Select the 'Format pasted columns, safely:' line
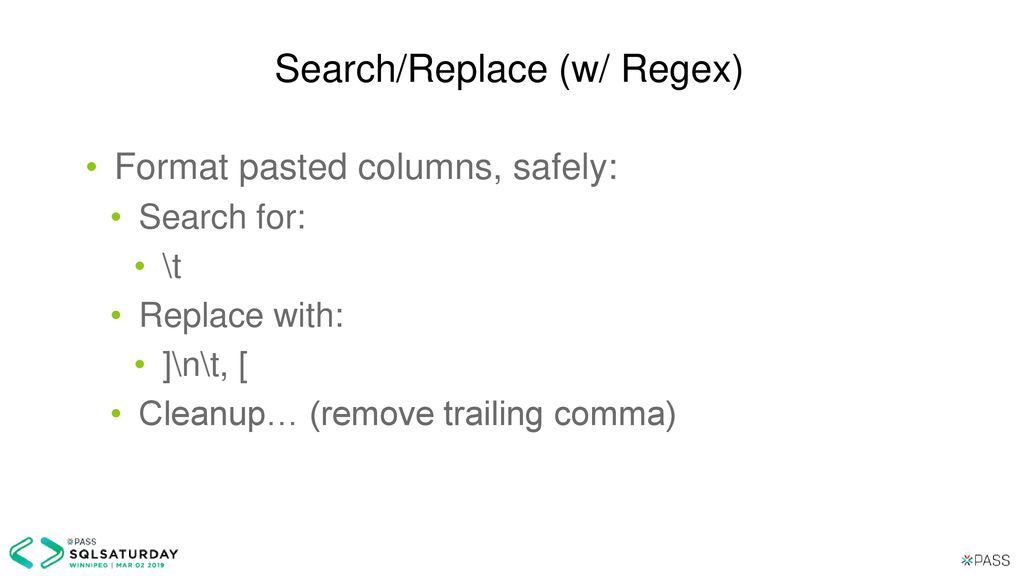Screen dimensions: 1024x576 (x=366, y=167)
